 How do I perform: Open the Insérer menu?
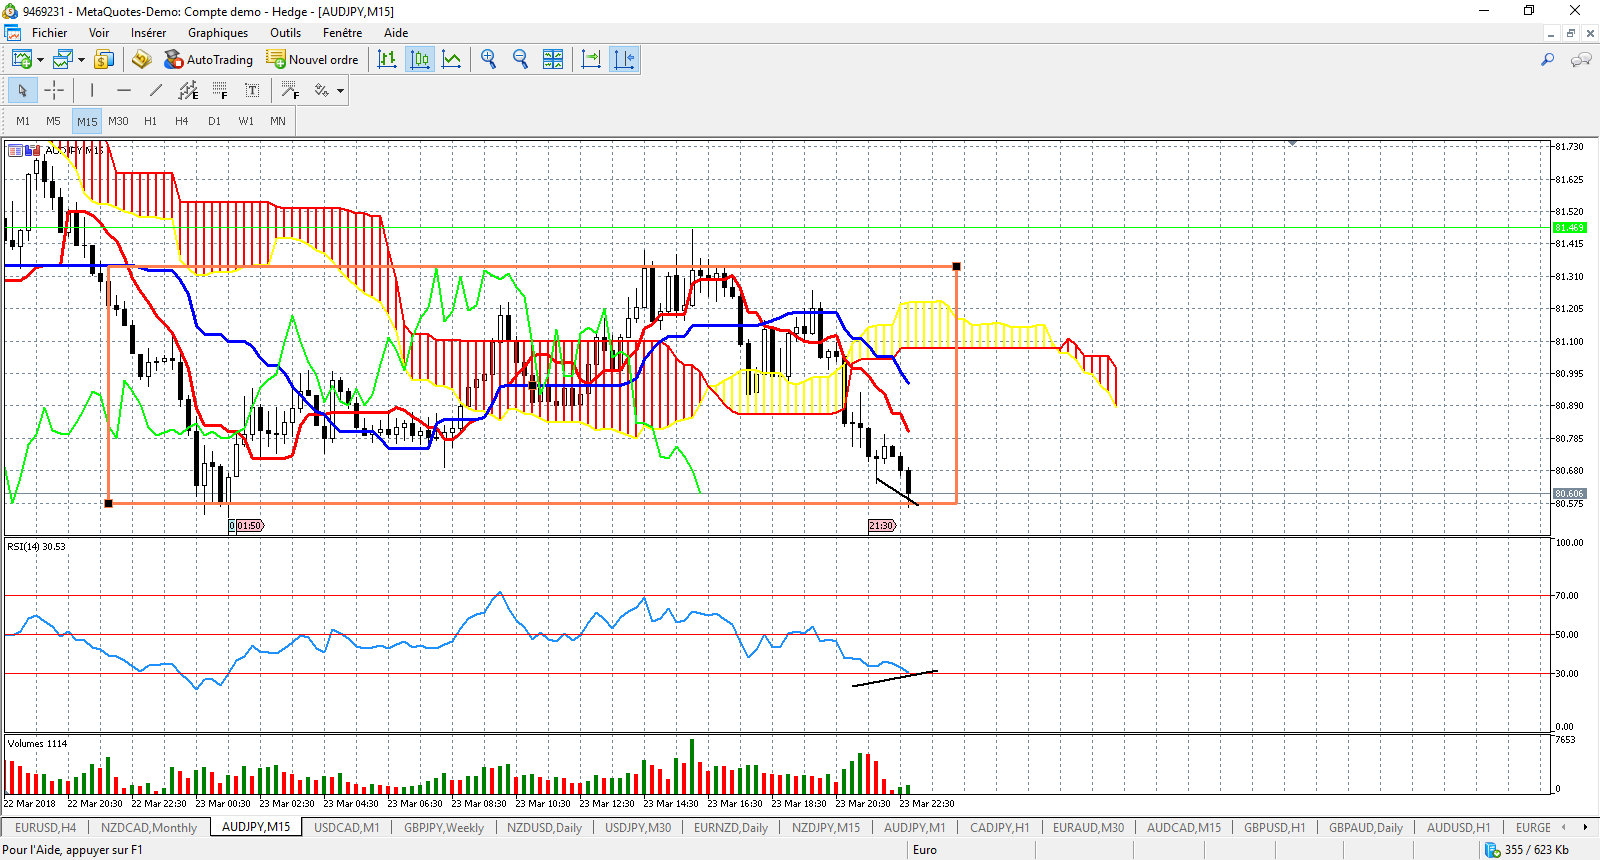click(148, 33)
